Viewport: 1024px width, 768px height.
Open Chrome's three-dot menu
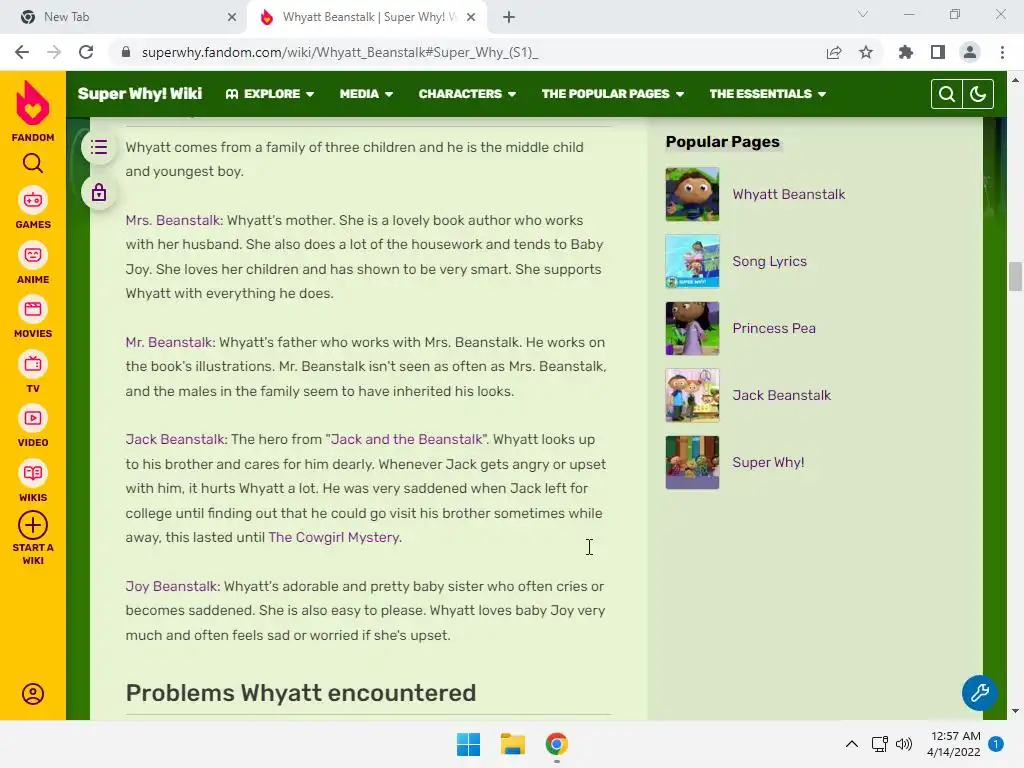pyautogui.click(x=1002, y=52)
